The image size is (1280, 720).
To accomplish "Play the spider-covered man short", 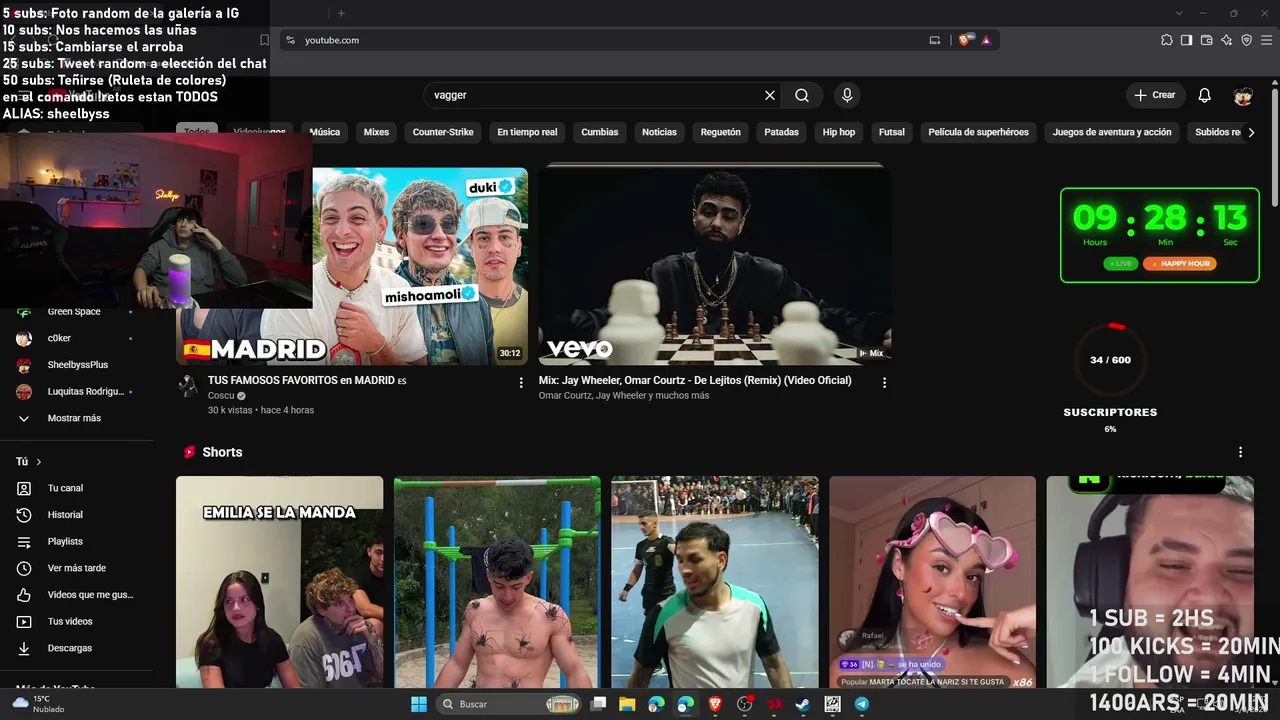I will tap(497, 582).
